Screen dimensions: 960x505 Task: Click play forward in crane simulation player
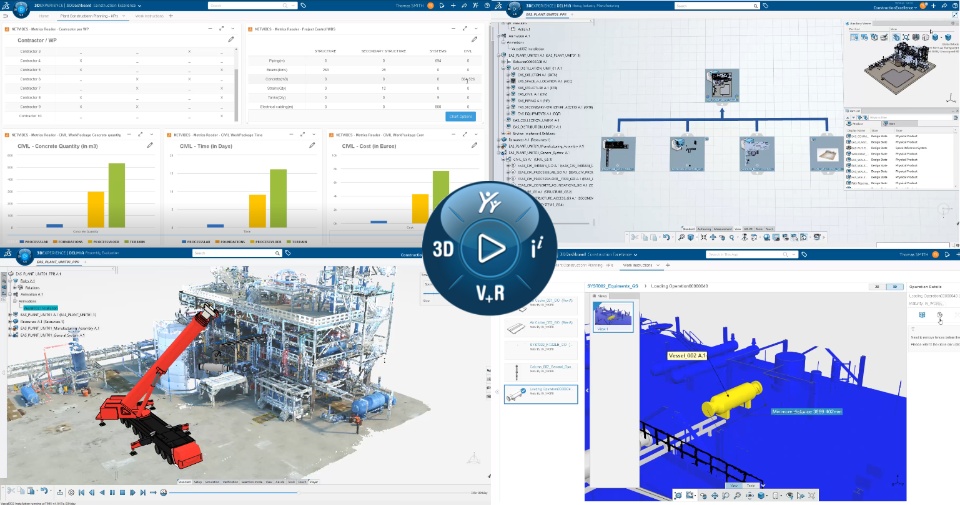pyautogui.click(x=132, y=492)
